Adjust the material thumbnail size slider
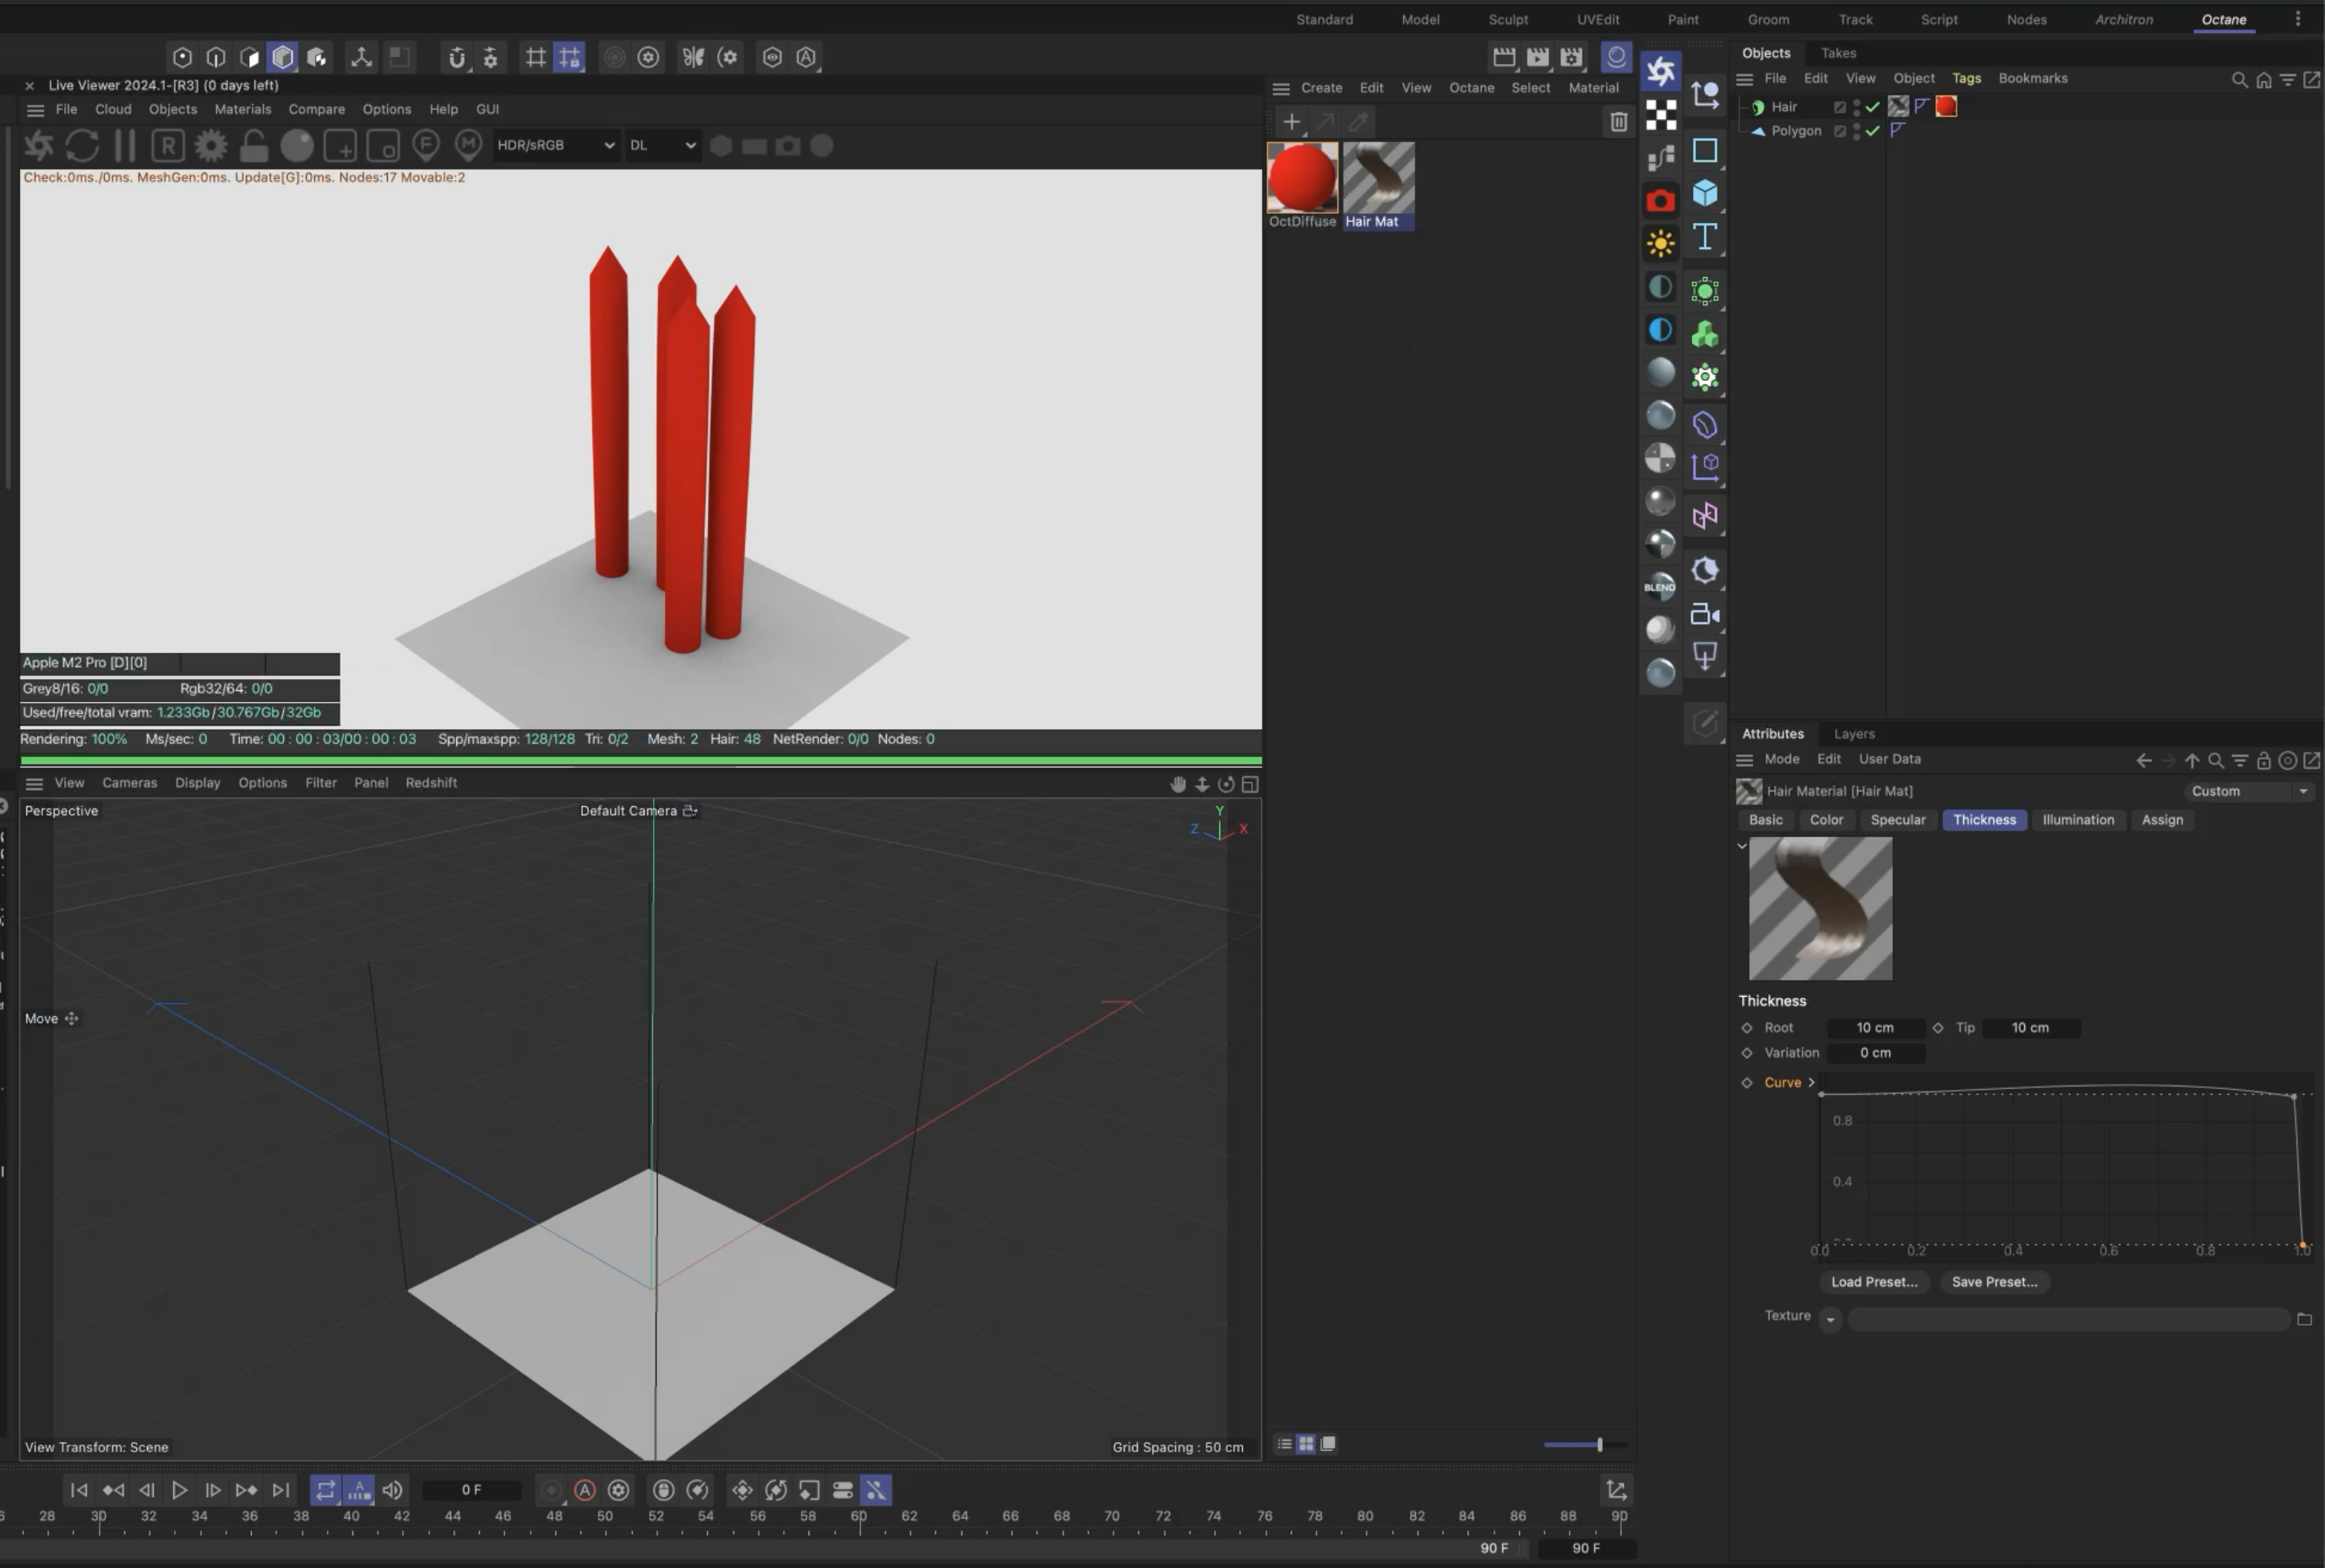The width and height of the screenshot is (2325, 1568). [x=1599, y=1444]
